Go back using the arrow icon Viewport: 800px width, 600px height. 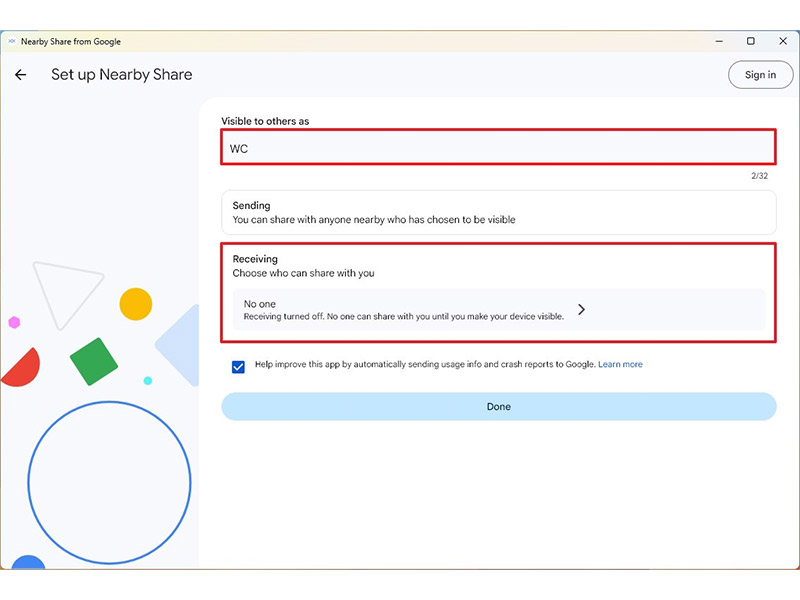click(20, 75)
